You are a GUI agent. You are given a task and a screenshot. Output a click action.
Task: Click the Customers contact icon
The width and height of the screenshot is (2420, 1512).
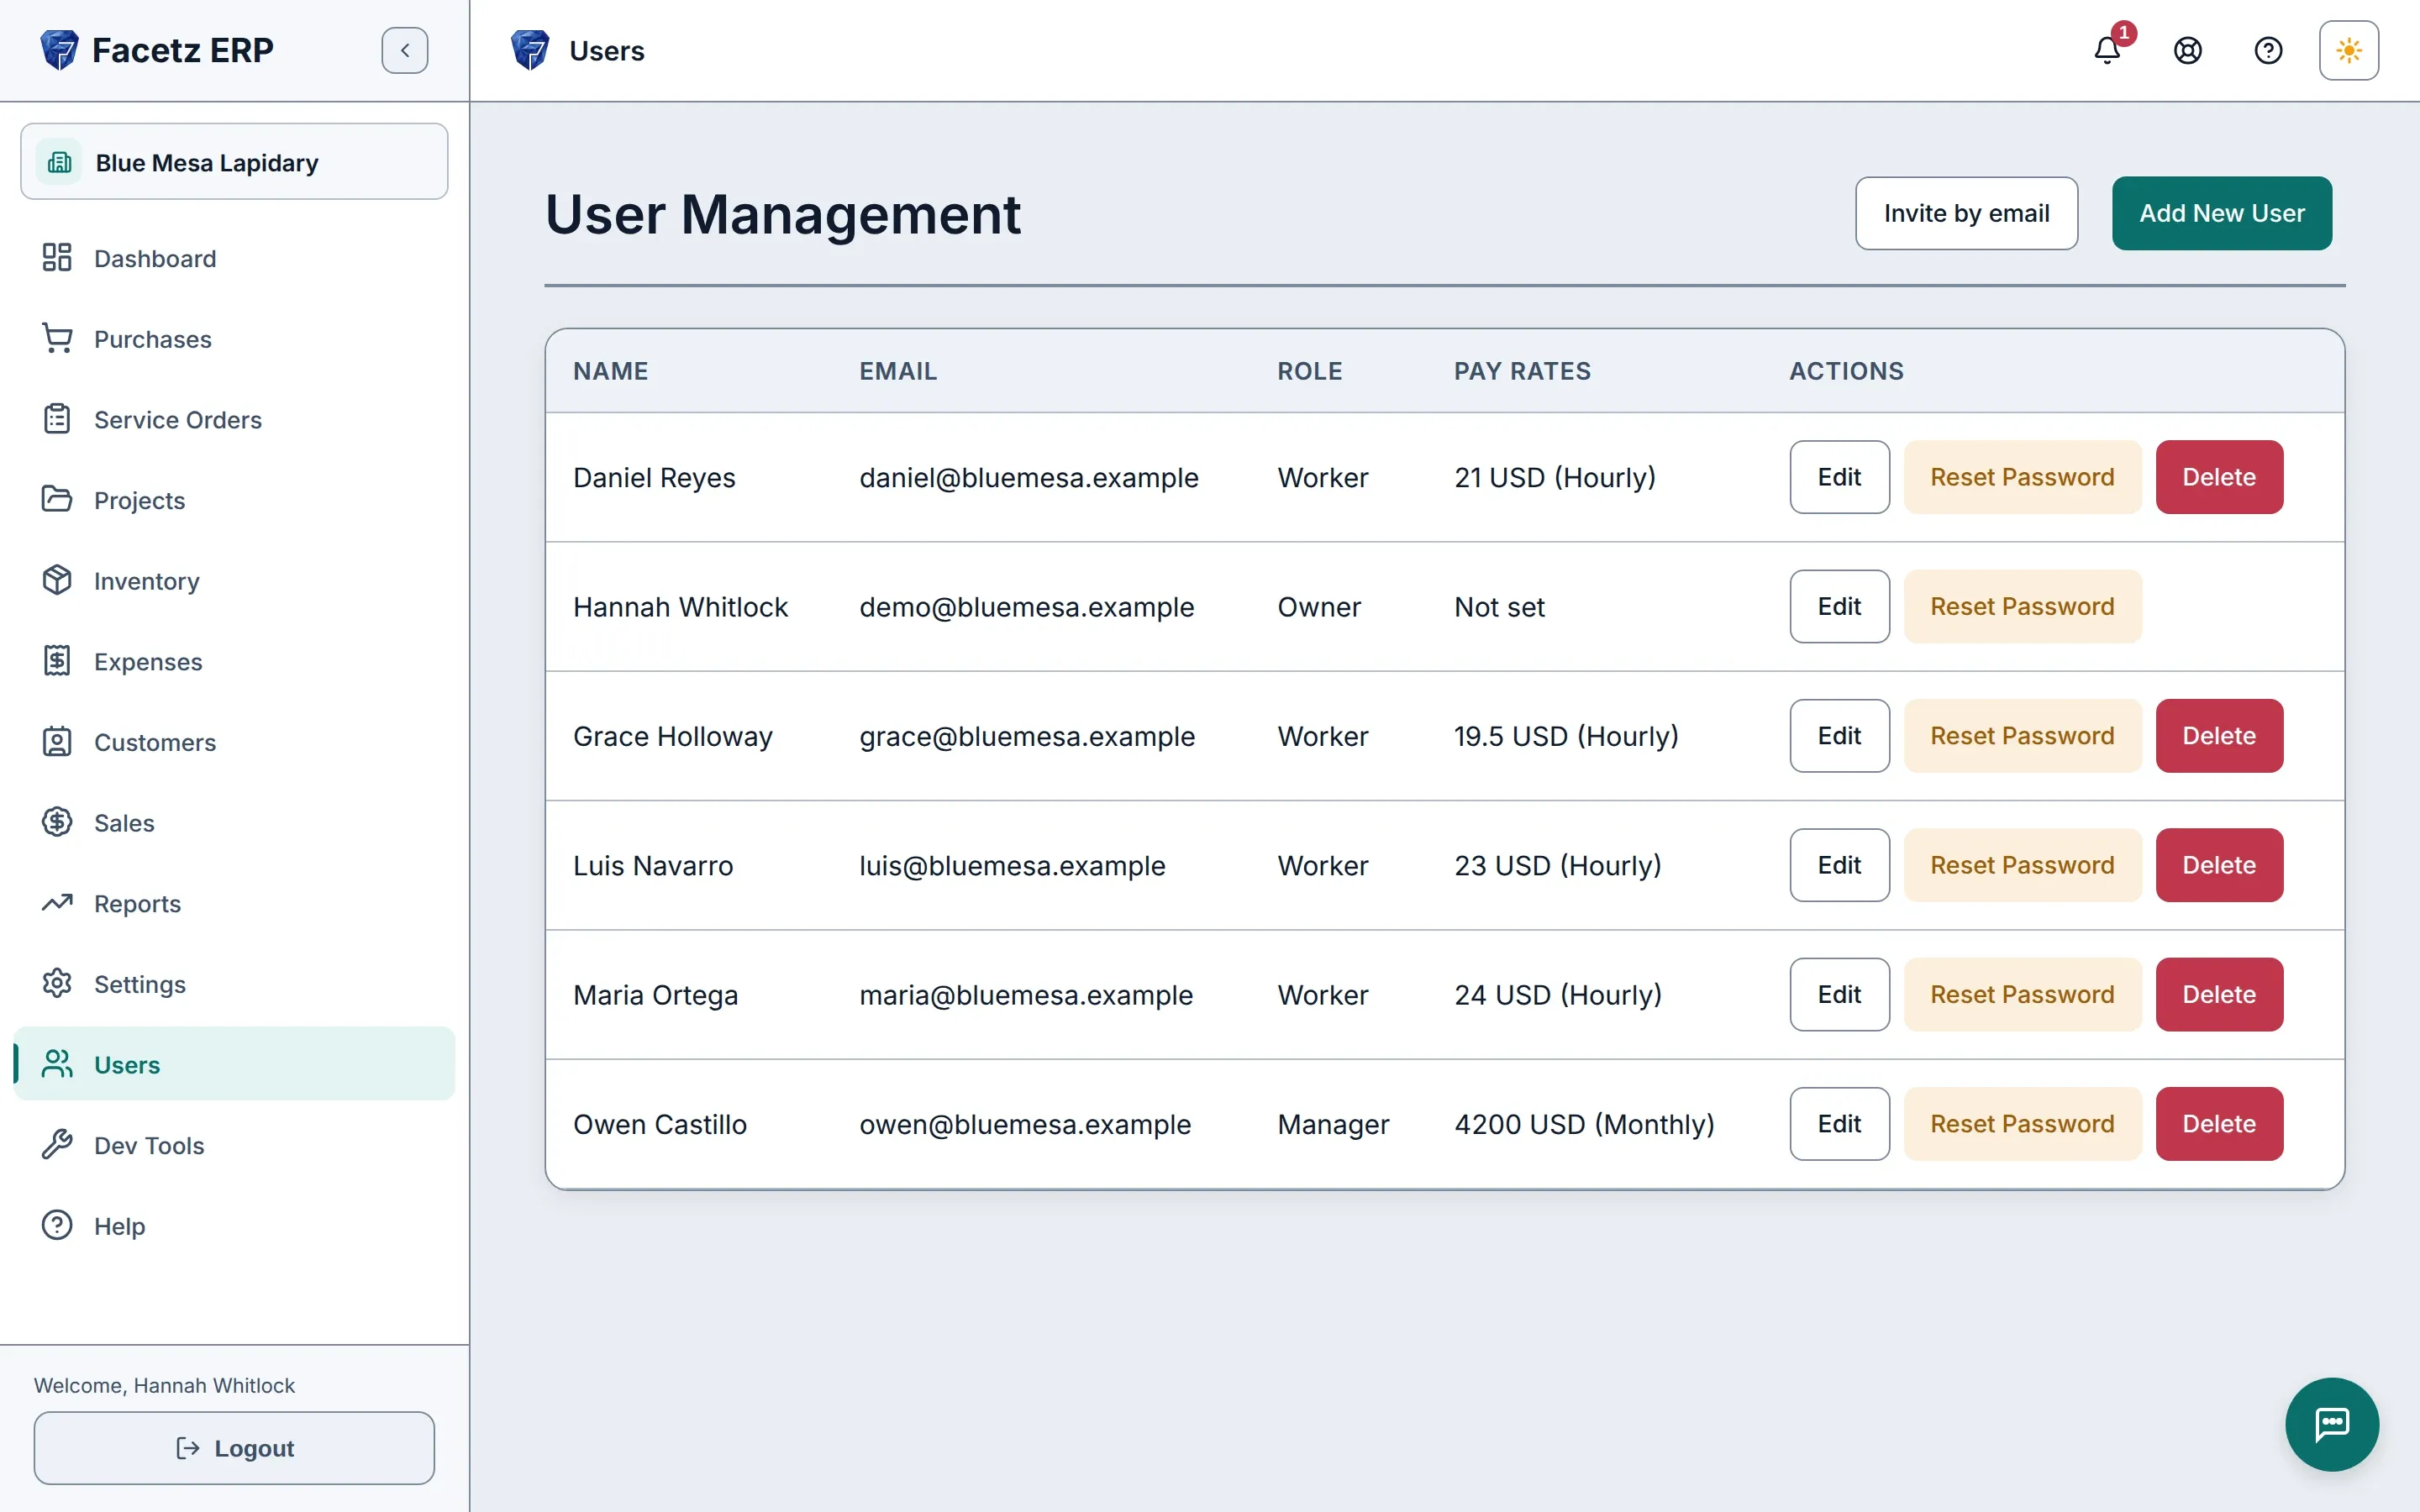(57, 742)
